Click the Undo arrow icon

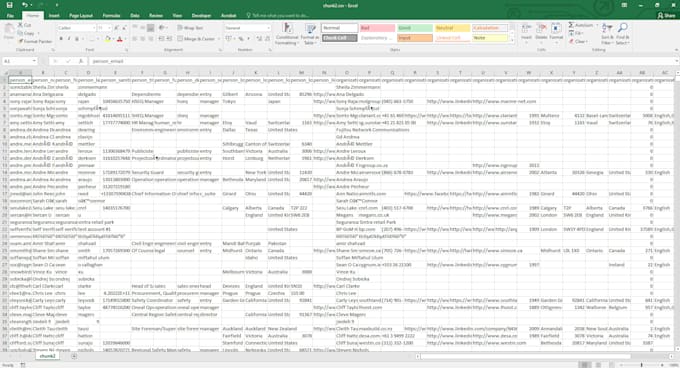tap(25, 5)
